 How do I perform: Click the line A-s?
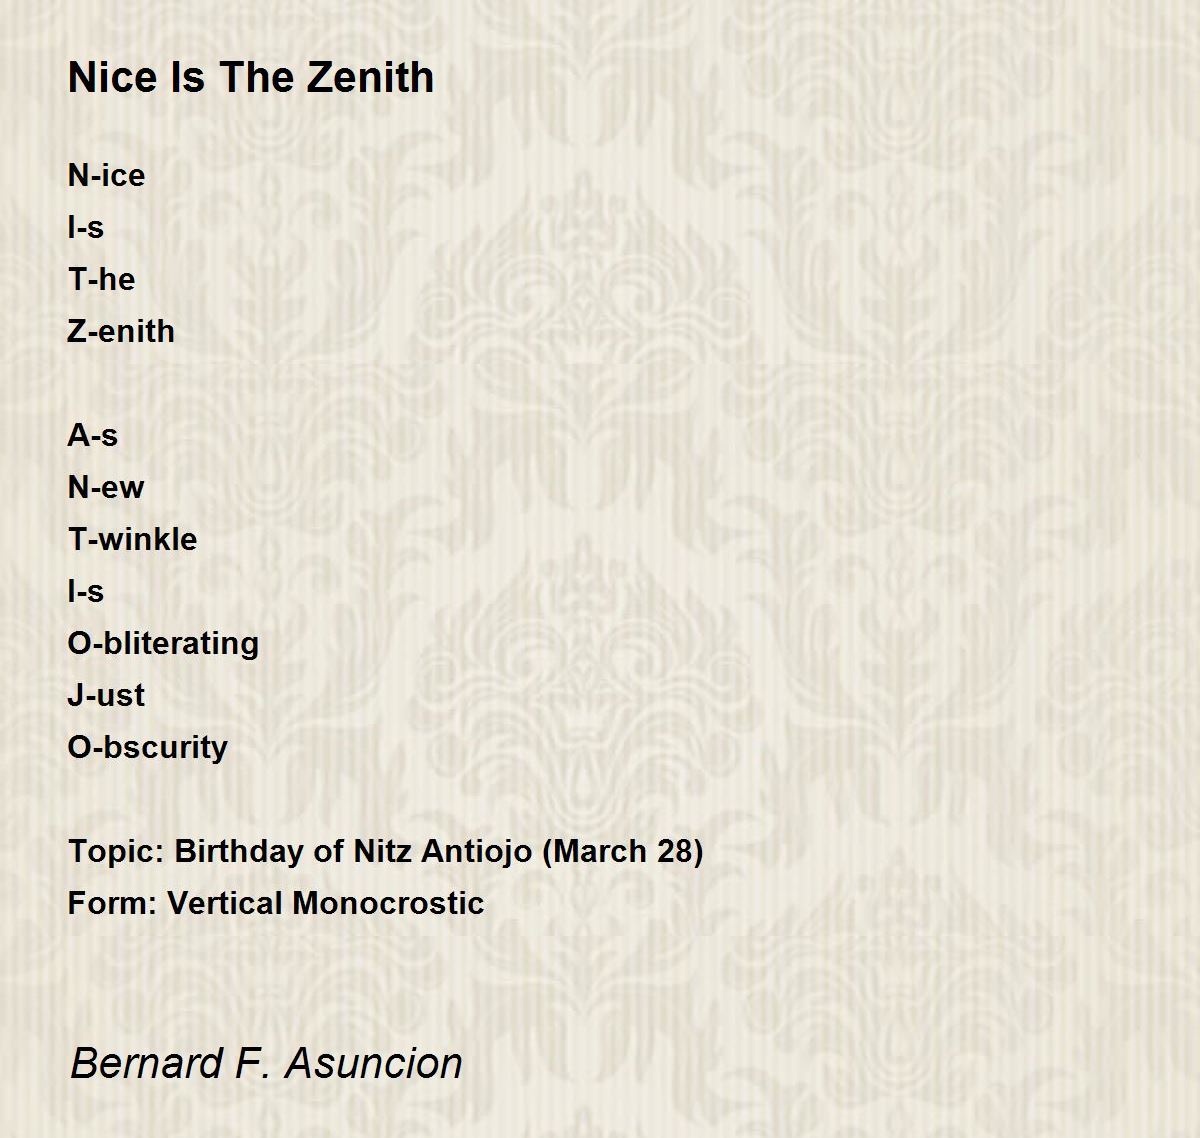pyautogui.click(x=93, y=435)
